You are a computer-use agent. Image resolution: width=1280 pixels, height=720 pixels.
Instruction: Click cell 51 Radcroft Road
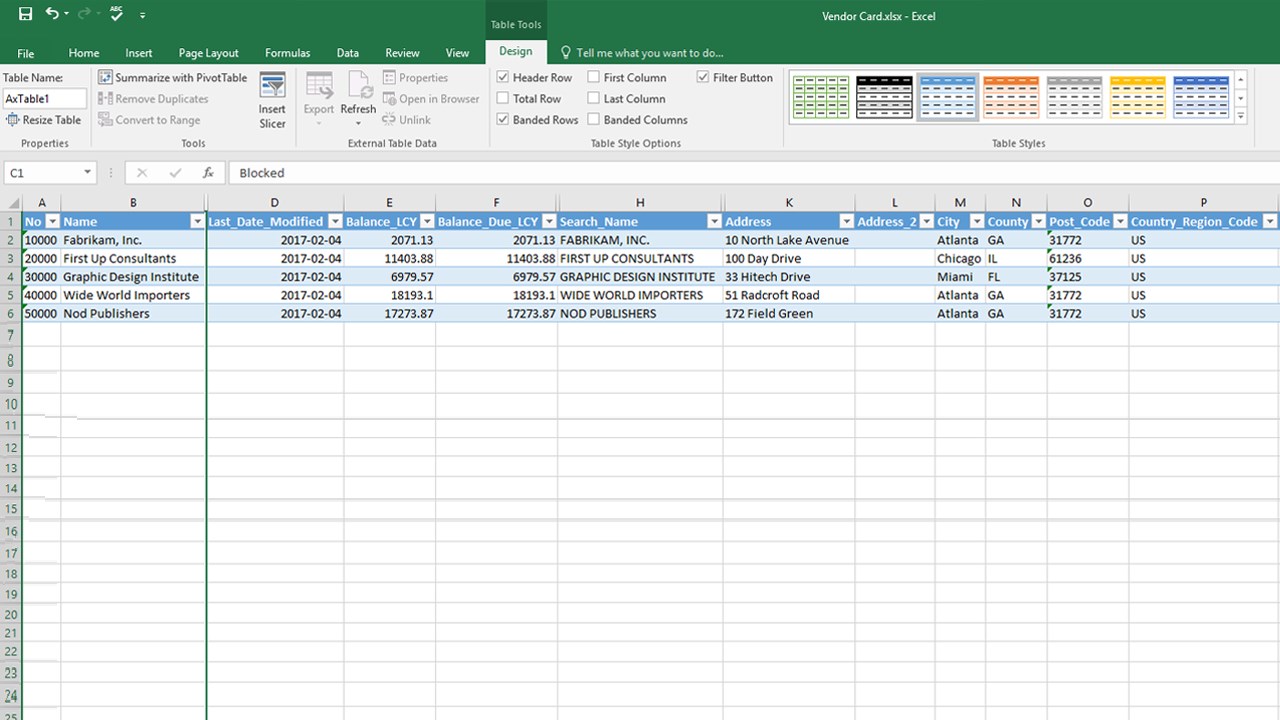click(x=788, y=295)
